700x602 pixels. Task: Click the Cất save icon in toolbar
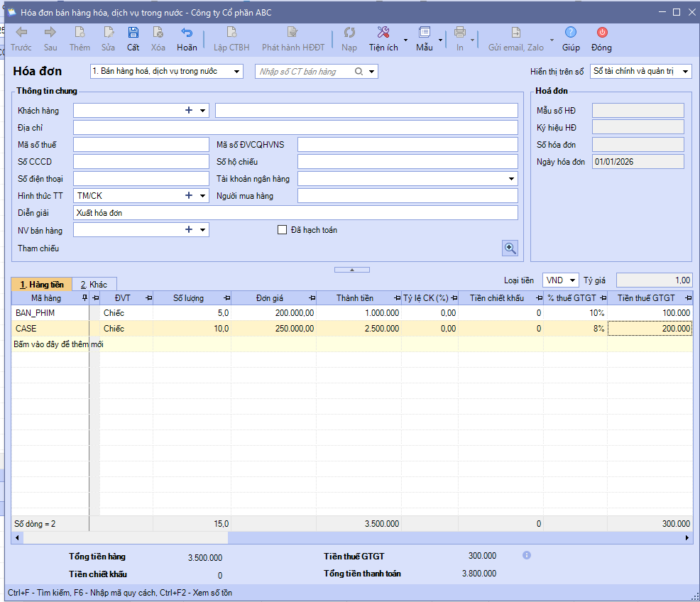click(133, 34)
